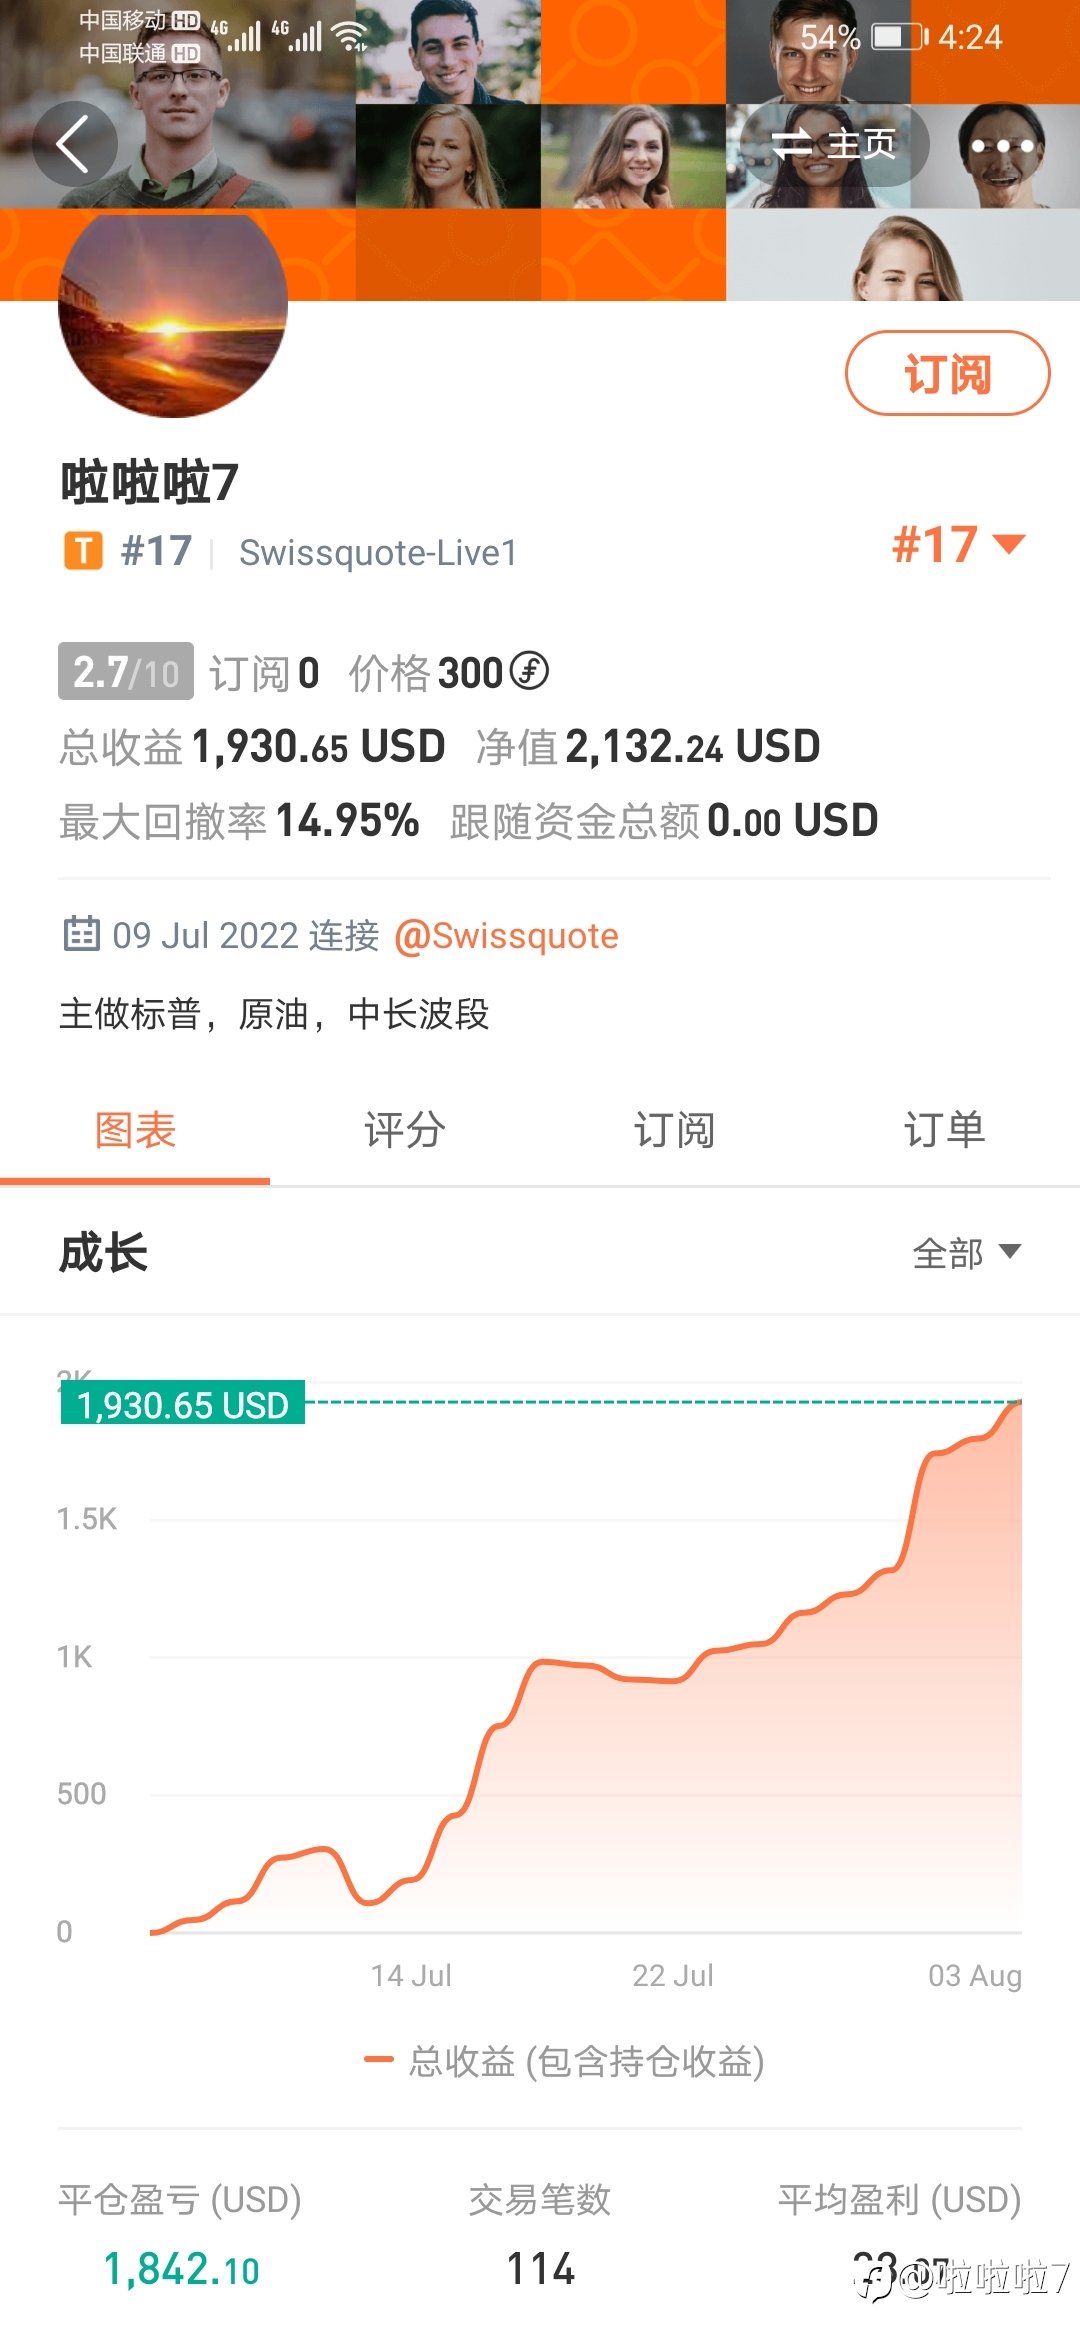
Task: Tap the back arrow icon
Action: [x=74, y=144]
